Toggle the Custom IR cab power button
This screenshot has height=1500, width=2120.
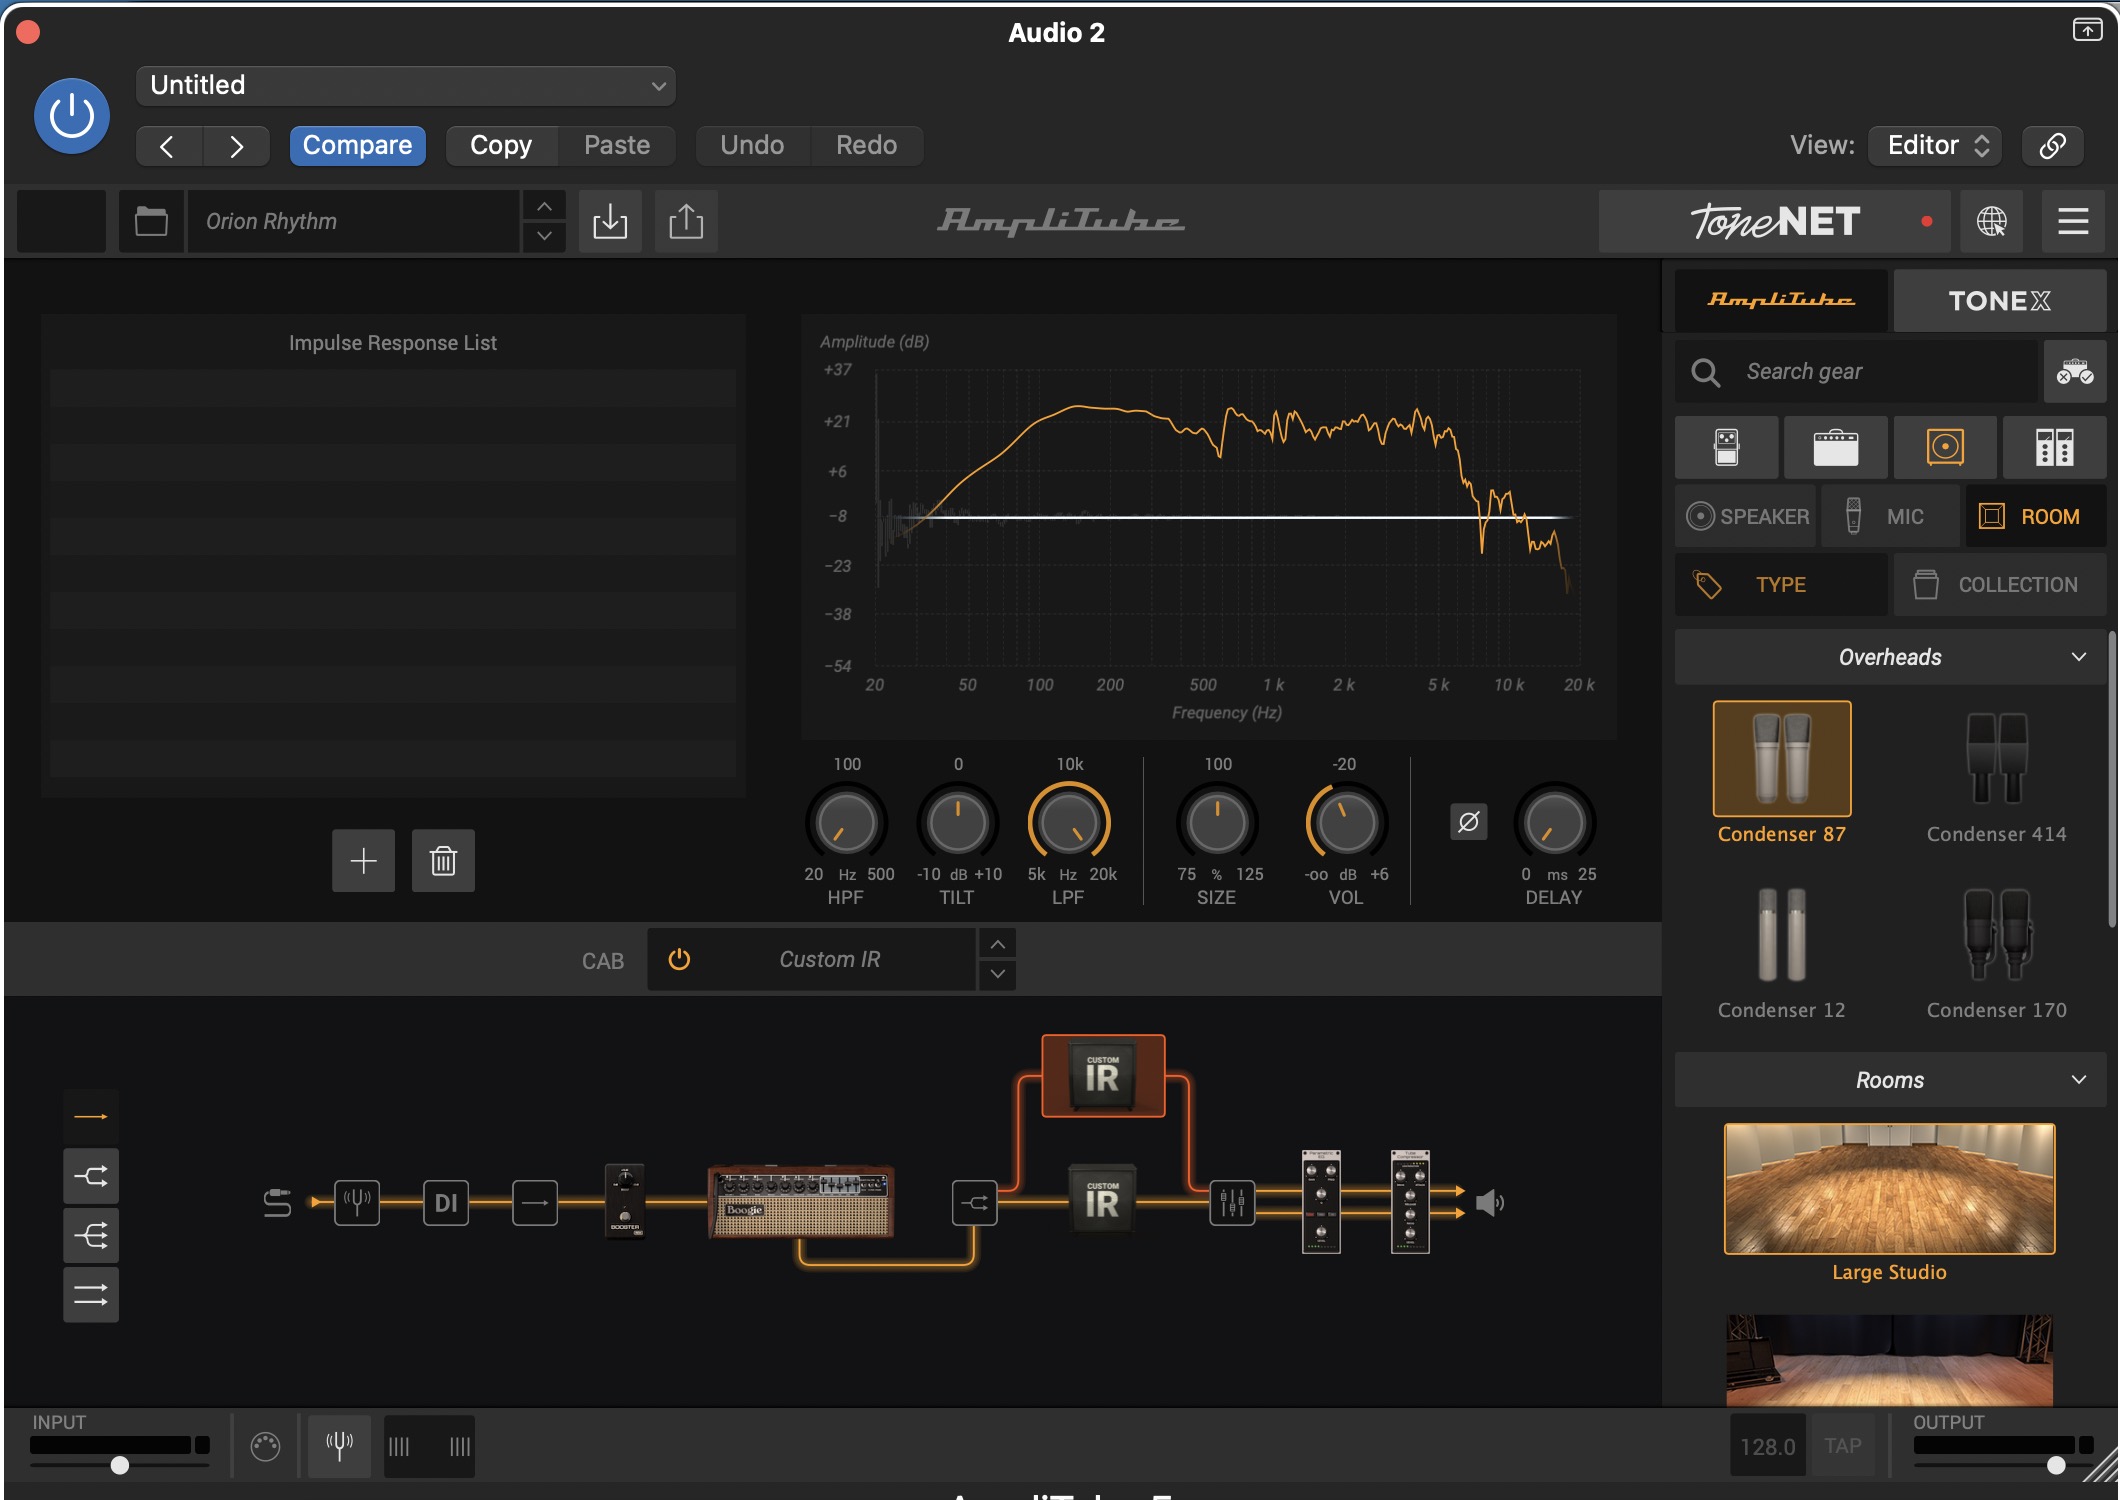pos(679,959)
